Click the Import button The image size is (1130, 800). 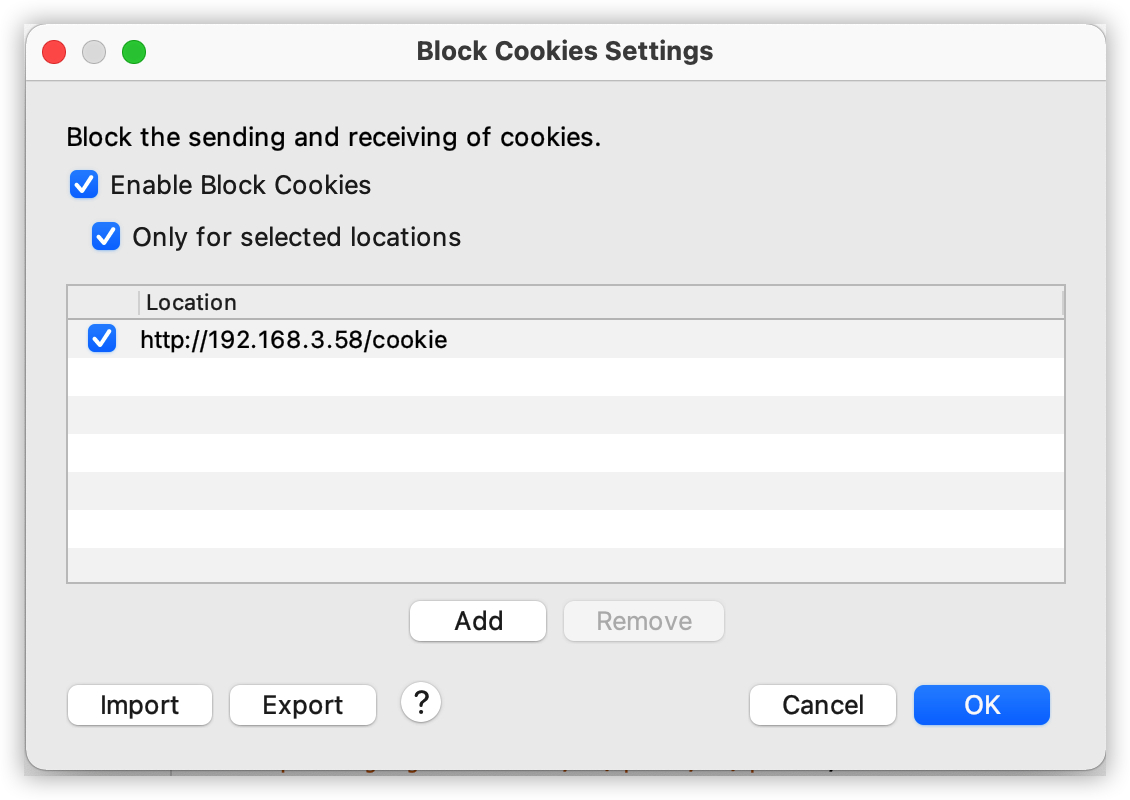(140, 705)
